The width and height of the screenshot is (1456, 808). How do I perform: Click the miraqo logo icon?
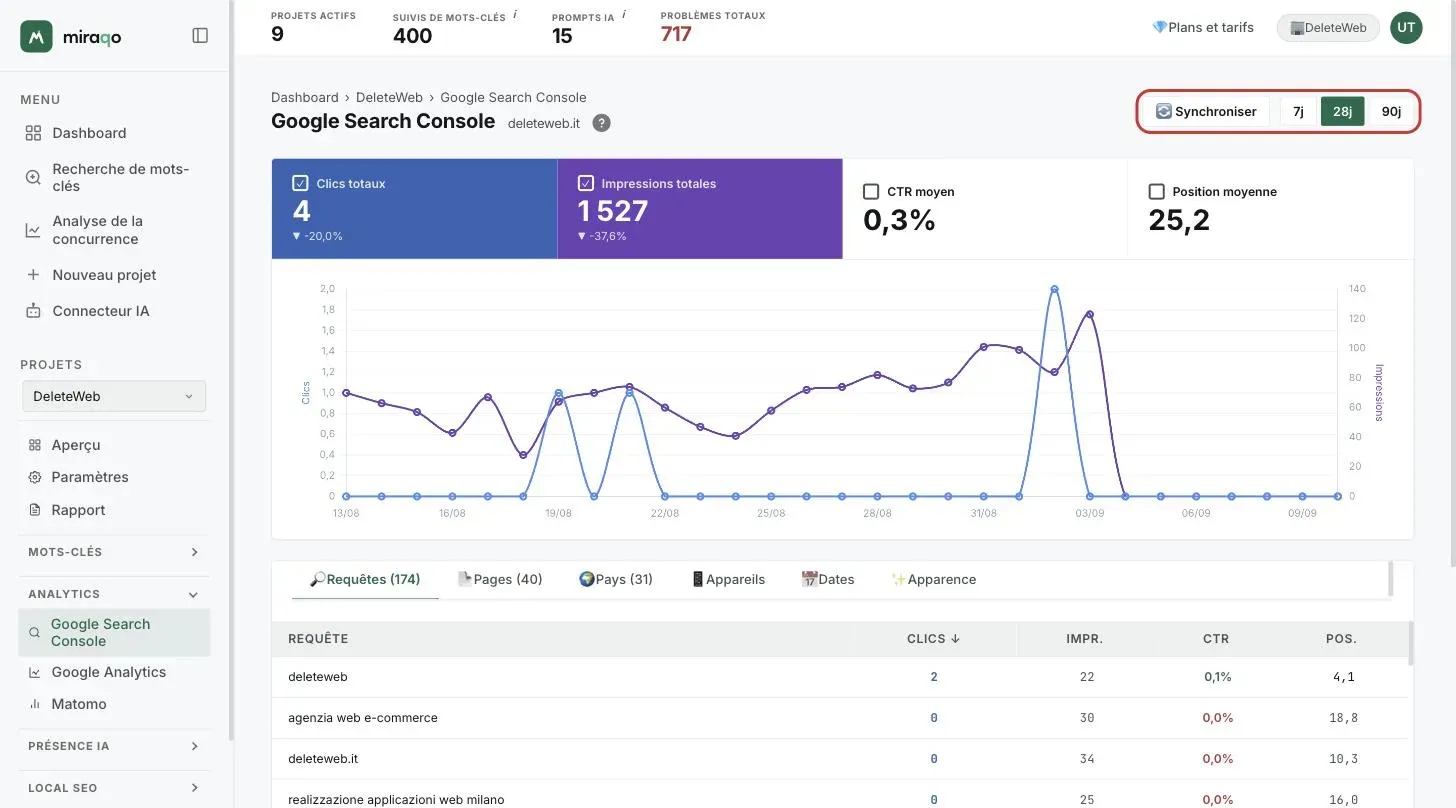click(36, 36)
